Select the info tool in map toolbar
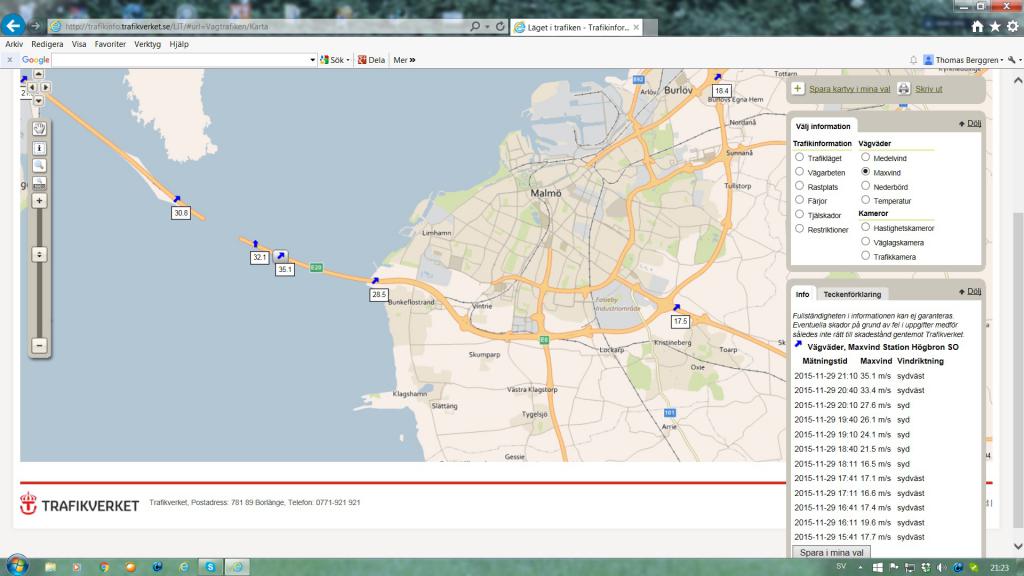This screenshot has width=1024, height=576. tap(39, 148)
